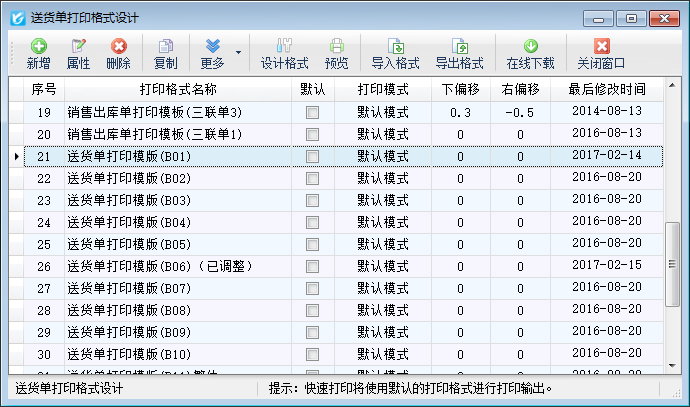This screenshot has width=690, height=407.
Task: Sort by 打印格式名称 column header
Action: click(x=178, y=89)
